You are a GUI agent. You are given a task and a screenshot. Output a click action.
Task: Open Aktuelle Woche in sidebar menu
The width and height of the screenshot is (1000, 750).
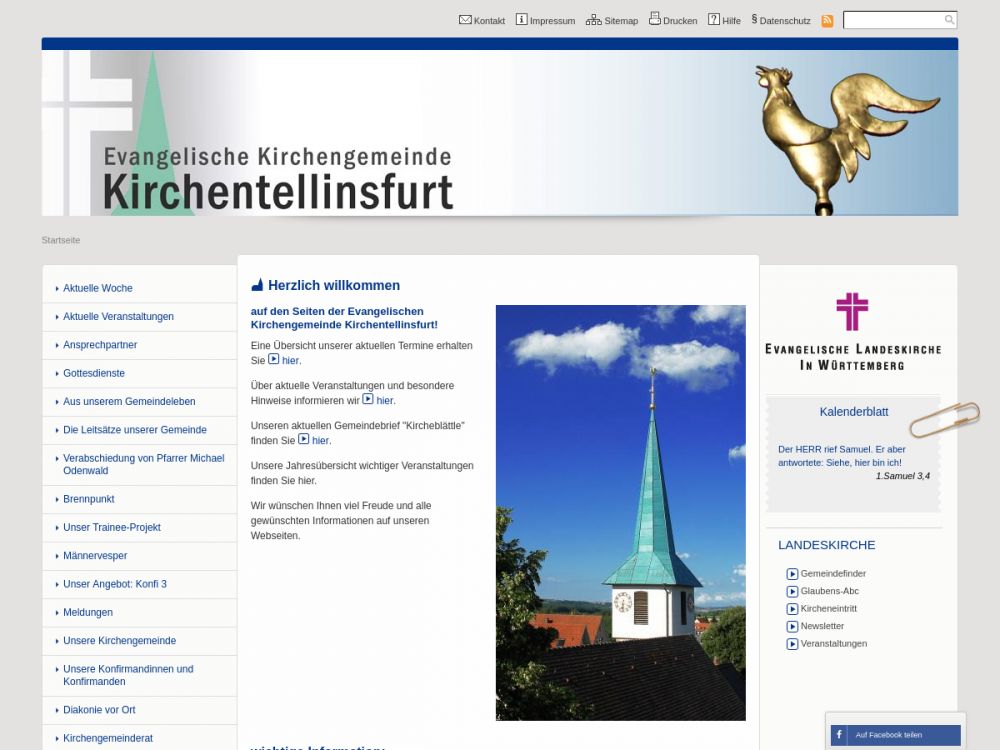point(98,288)
